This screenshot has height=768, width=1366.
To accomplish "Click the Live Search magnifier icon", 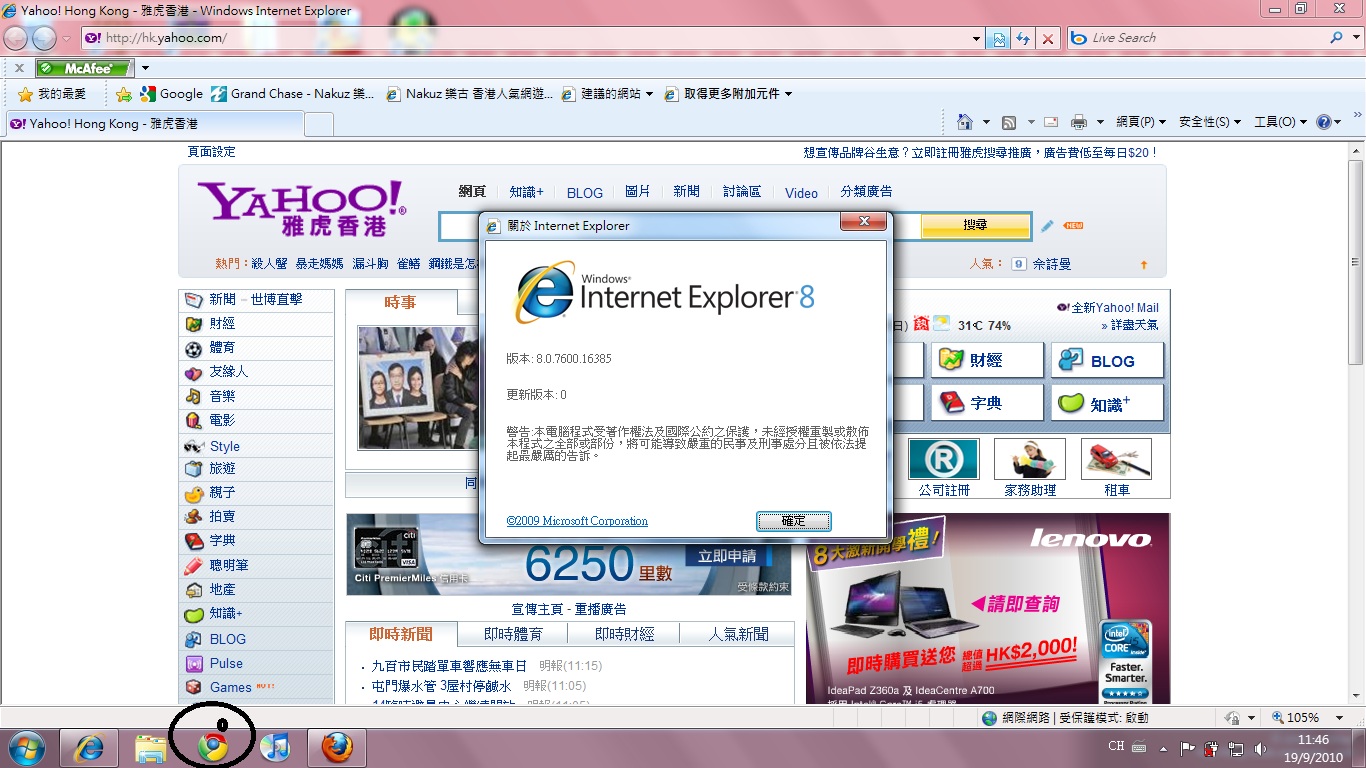I will [x=1336, y=38].
